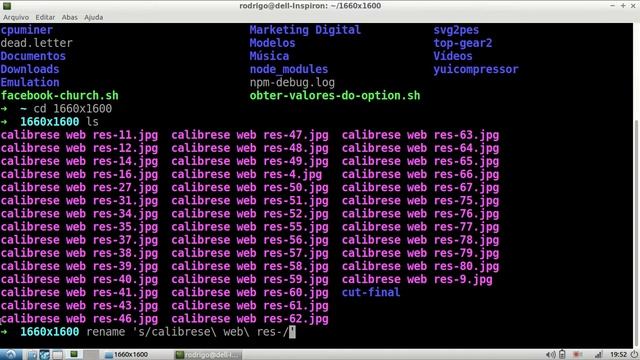Click the Modelos directory name
Screen dimensions: 640x360
coord(272,43)
